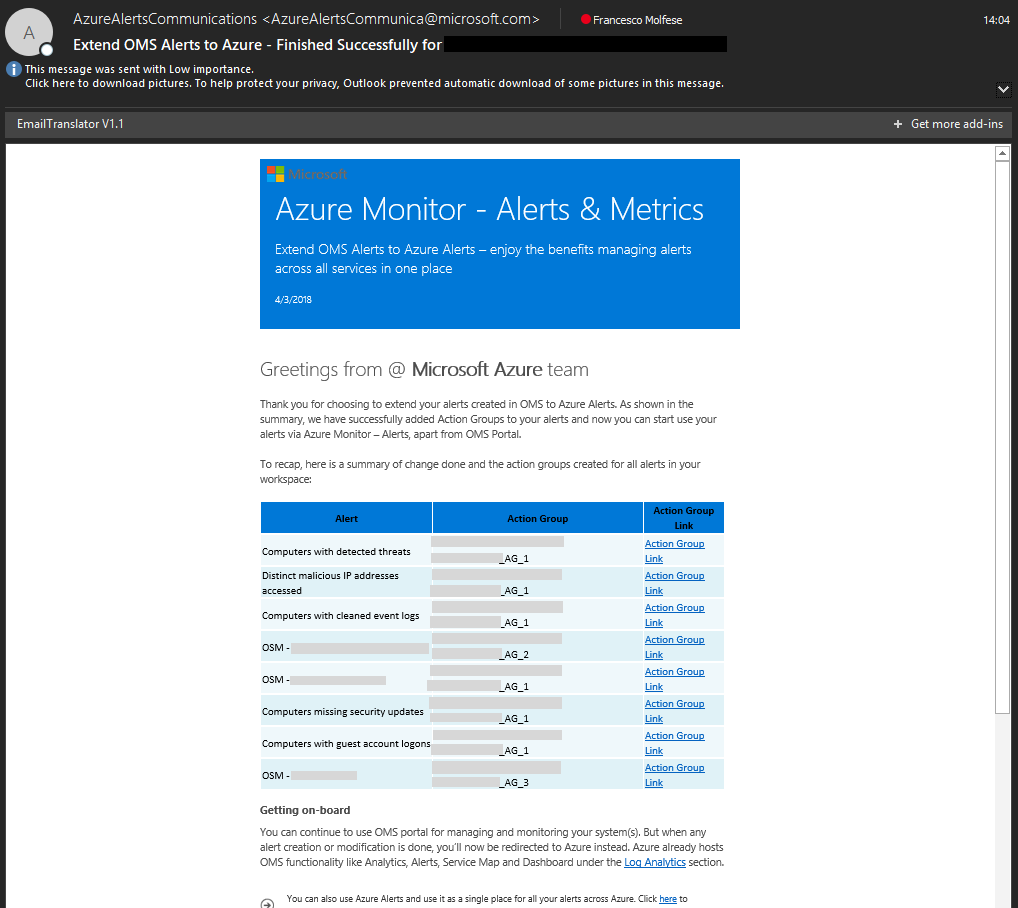The height and width of the screenshot is (908, 1018).
Task: Open Action Group Link for Distinct malicious IP addresses
Action: (x=674, y=583)
